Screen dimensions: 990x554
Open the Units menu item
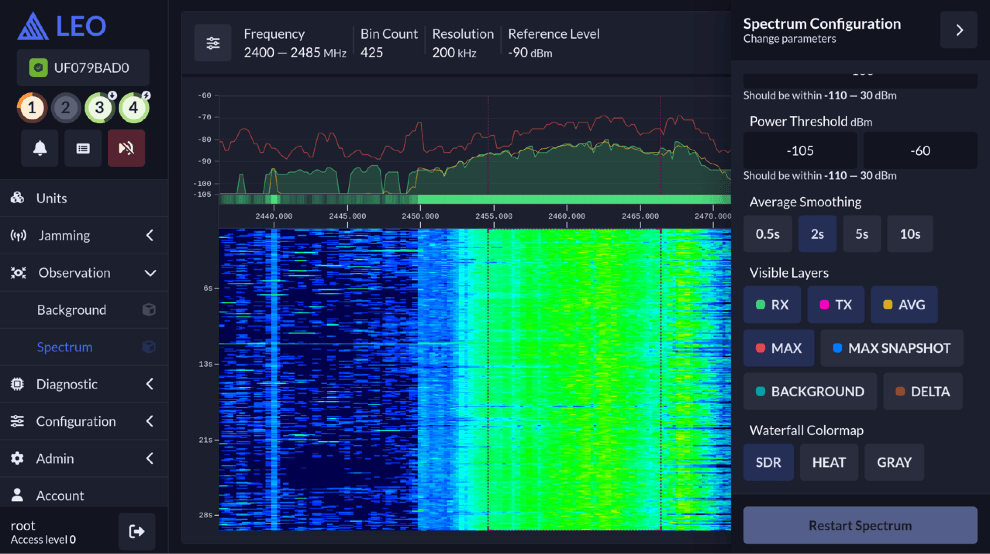coord(84,198)
